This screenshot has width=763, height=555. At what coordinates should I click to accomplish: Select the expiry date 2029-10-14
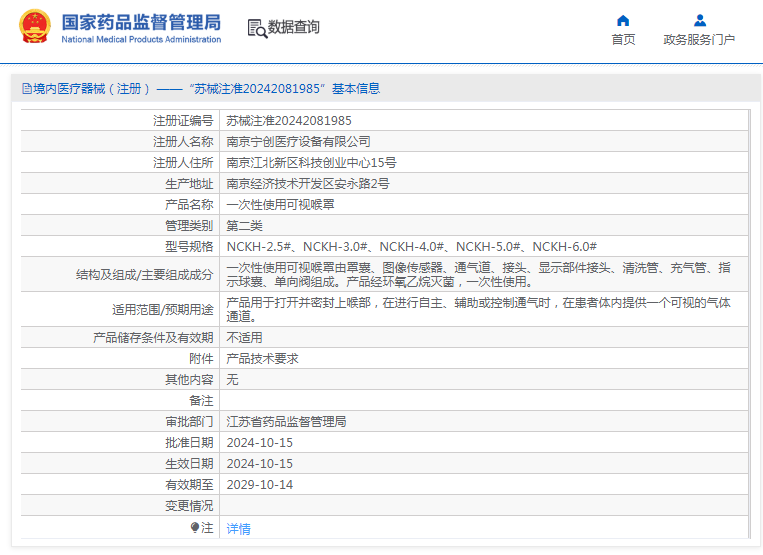(259, 484)
